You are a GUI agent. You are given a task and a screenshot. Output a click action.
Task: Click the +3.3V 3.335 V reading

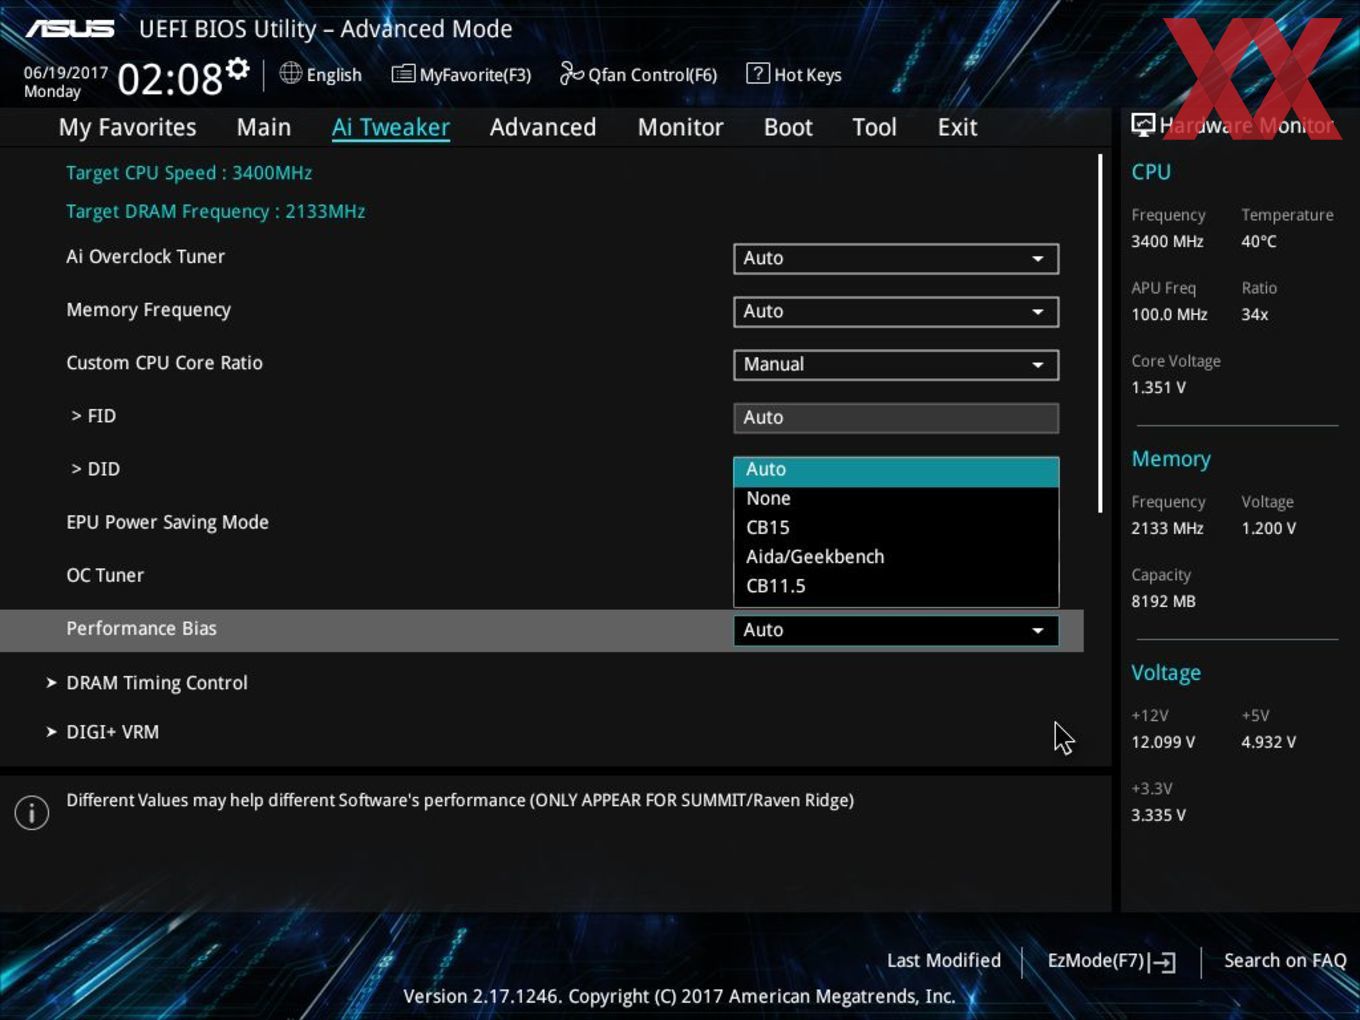[x=1158, y=815]
